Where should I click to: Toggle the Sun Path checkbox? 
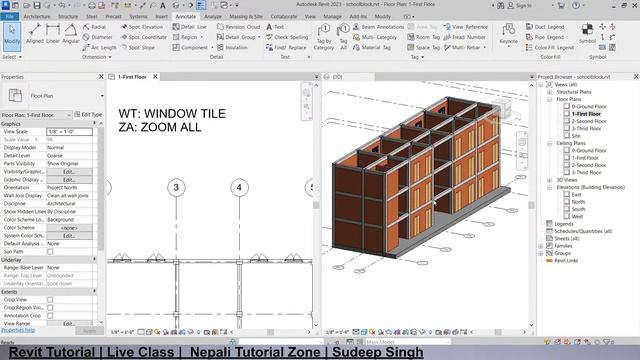pos(50,252)
